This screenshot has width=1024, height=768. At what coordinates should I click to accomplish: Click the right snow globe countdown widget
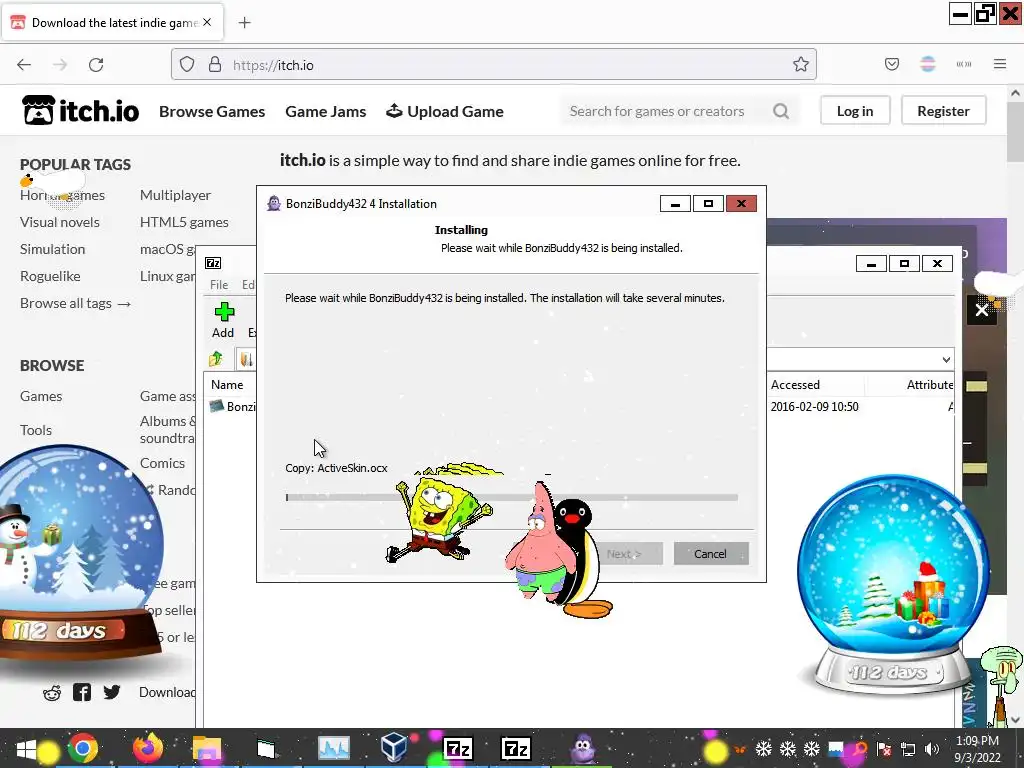click(892, 583)
